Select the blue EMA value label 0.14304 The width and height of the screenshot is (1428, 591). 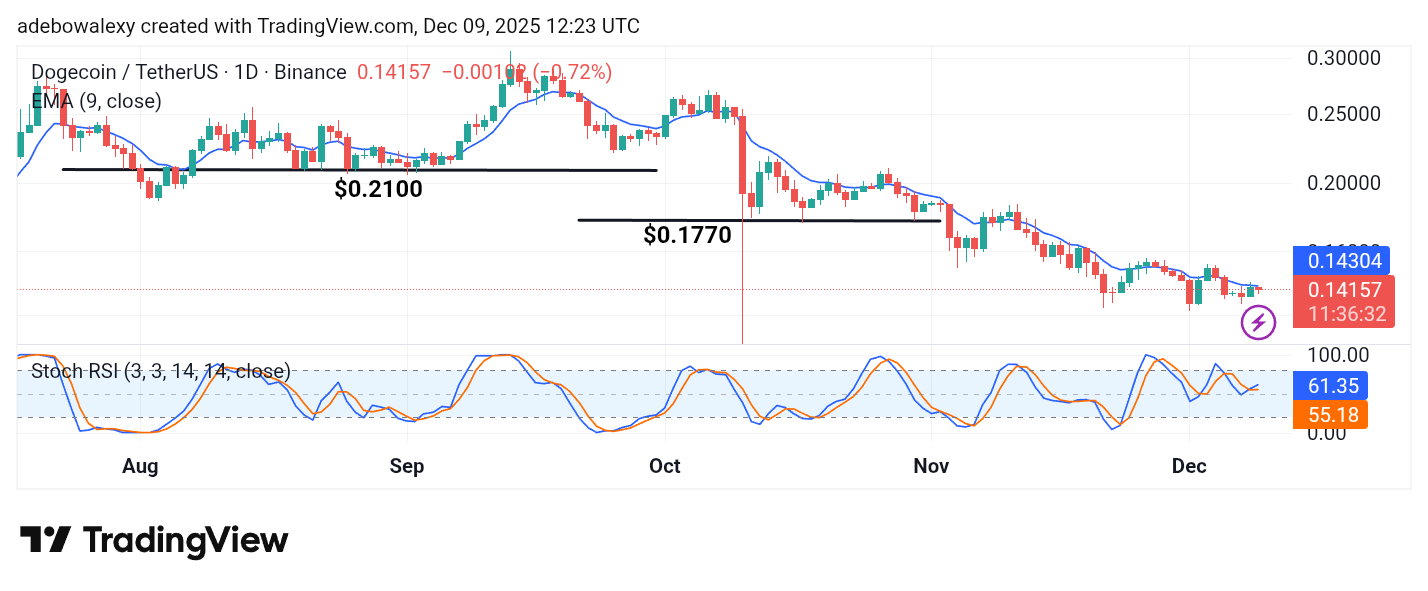click(1342, 261)
